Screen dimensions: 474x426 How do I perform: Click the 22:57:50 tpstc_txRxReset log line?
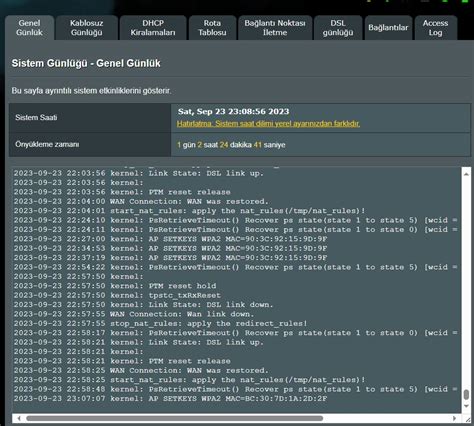pos(117,295)
